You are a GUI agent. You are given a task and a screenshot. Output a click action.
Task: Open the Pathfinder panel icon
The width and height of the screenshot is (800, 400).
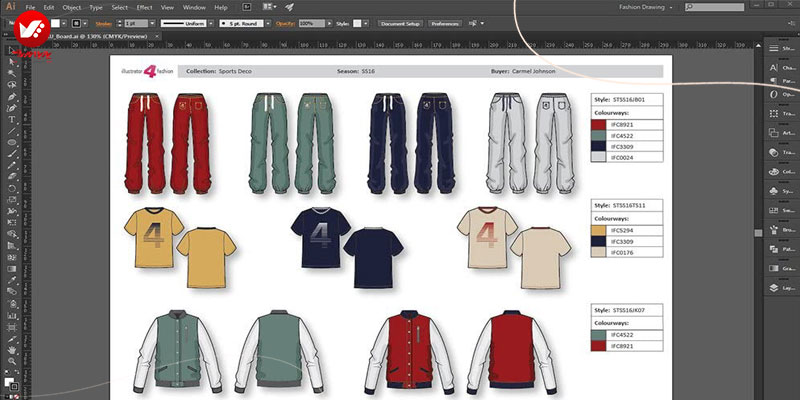[x=774, y=248]
